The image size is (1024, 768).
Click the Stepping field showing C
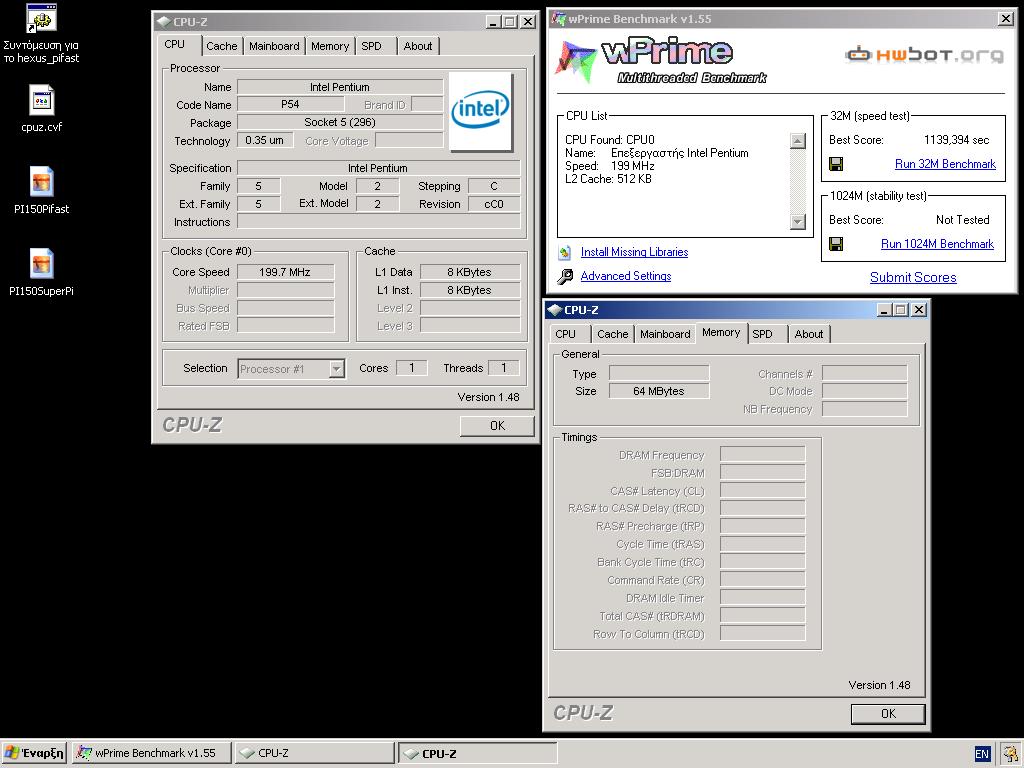click(494, 186)
